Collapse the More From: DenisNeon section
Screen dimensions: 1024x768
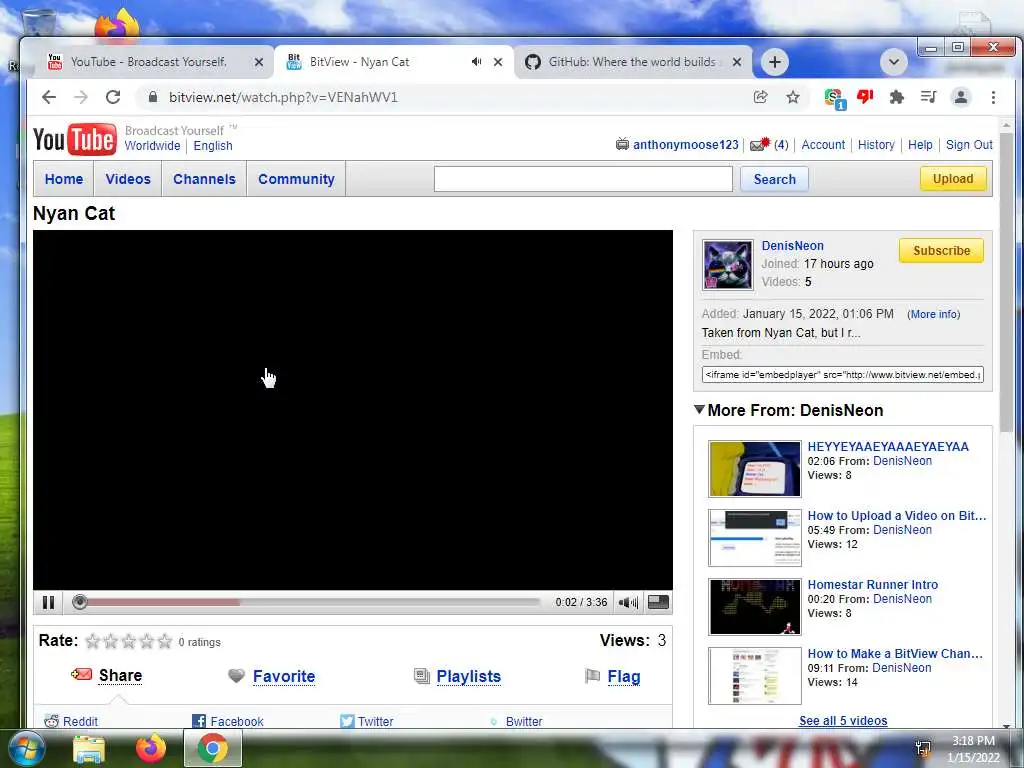699,409
